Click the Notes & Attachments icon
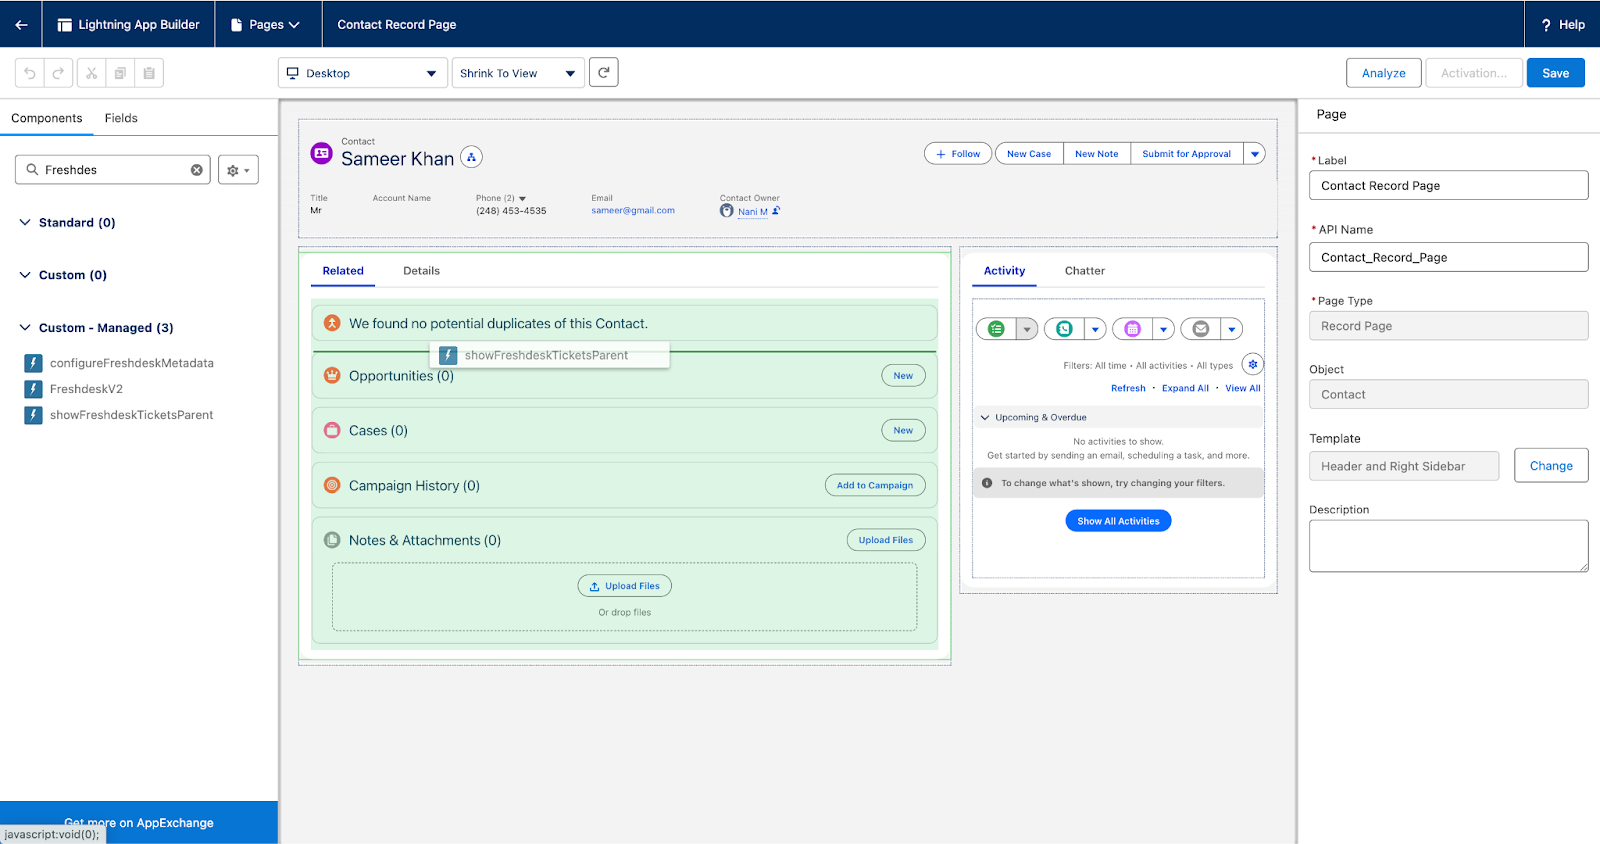 332,540
